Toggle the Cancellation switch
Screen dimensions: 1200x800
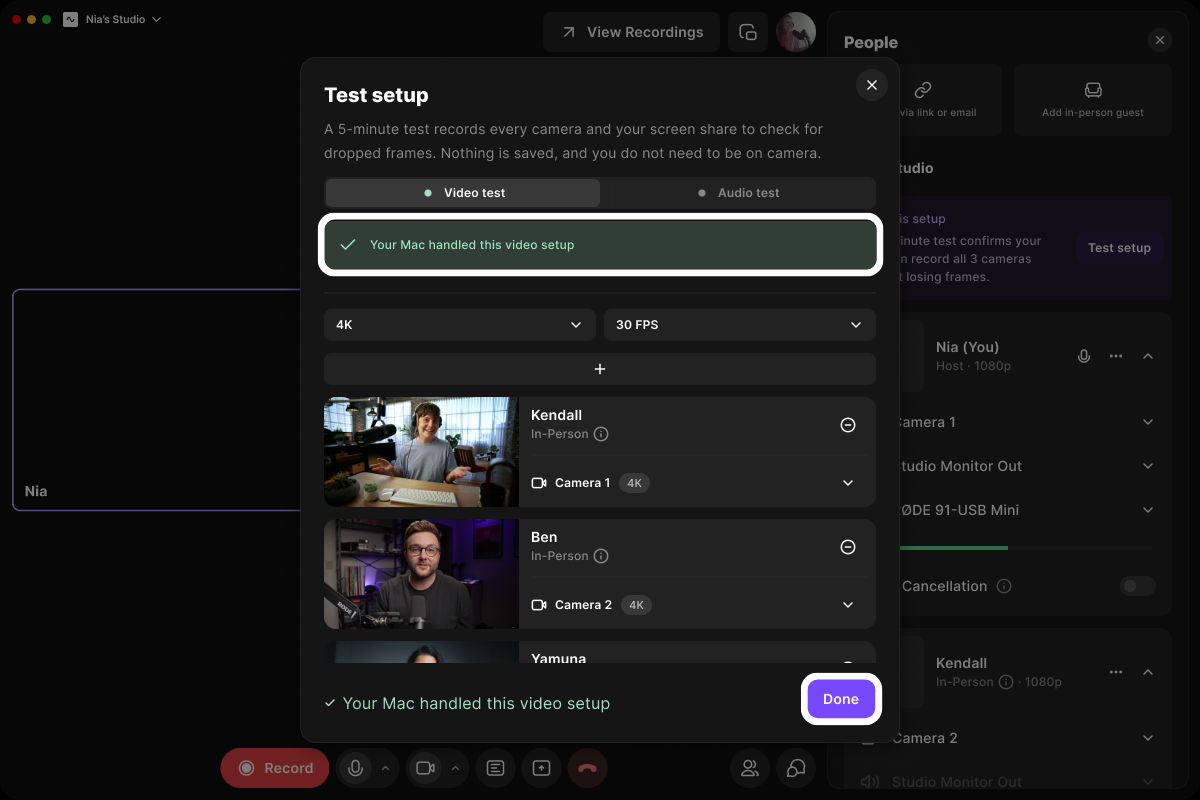[x=1138, y=586]
